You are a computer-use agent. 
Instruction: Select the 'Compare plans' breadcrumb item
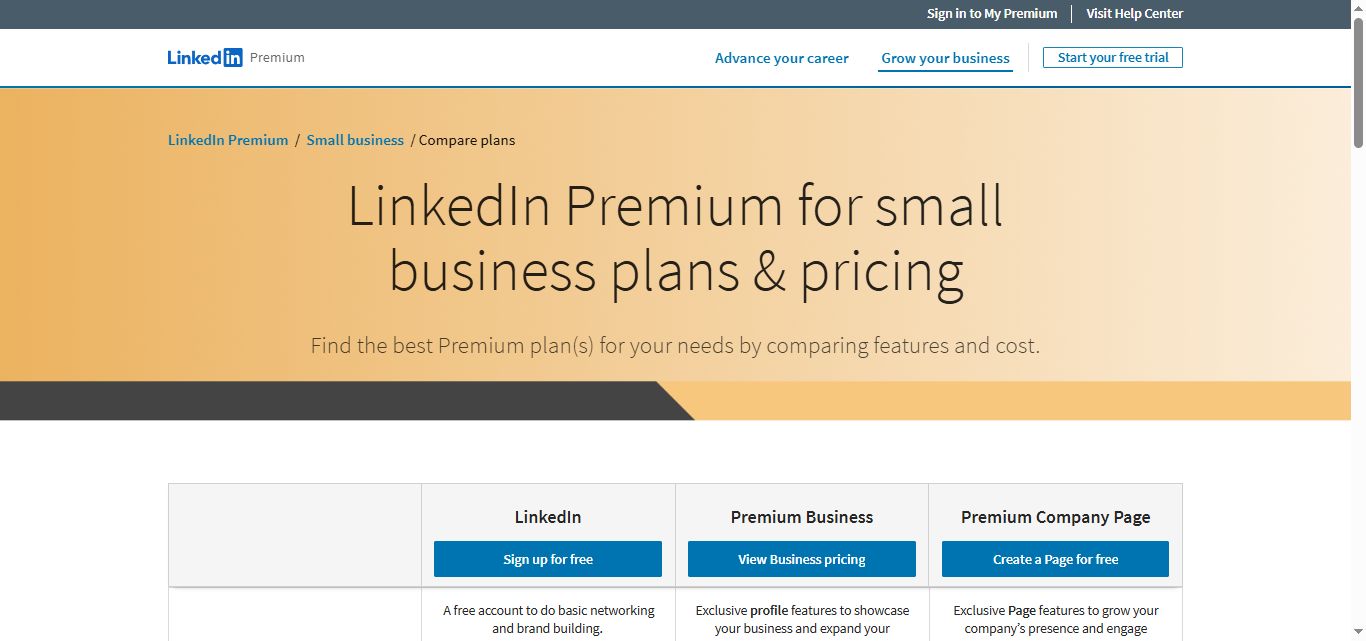point(467,140)
